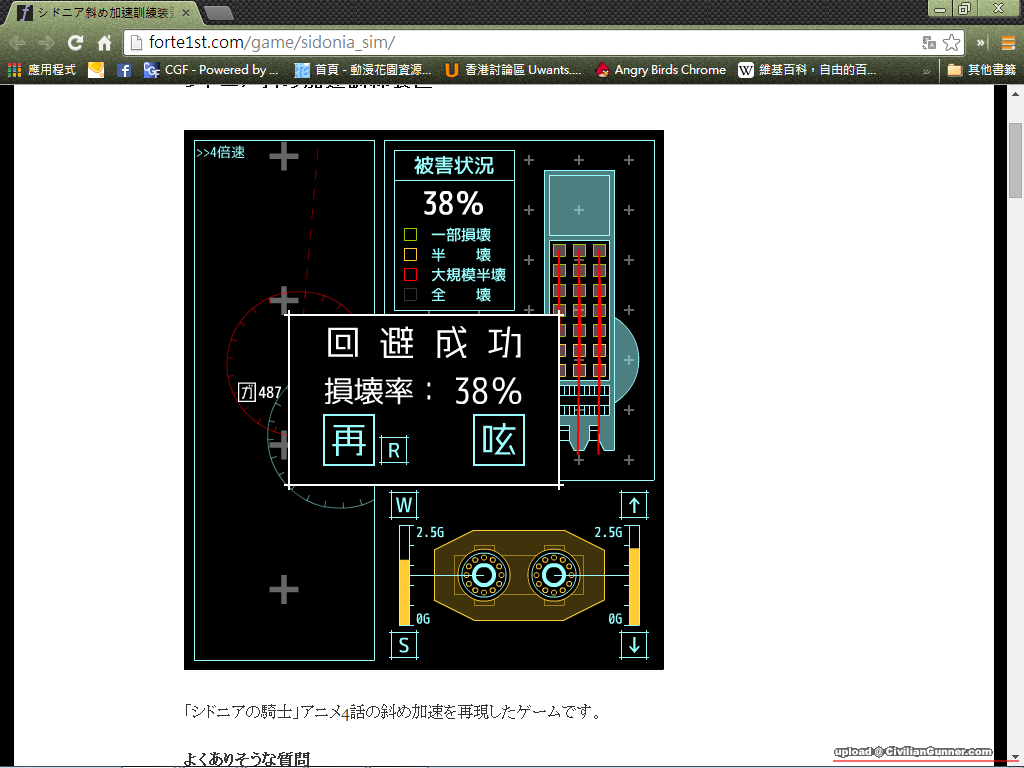Click the scrollbar down arrow
Image resolution: width=1024 pixels, height=768 pixels.
(x=1015, y=757)
